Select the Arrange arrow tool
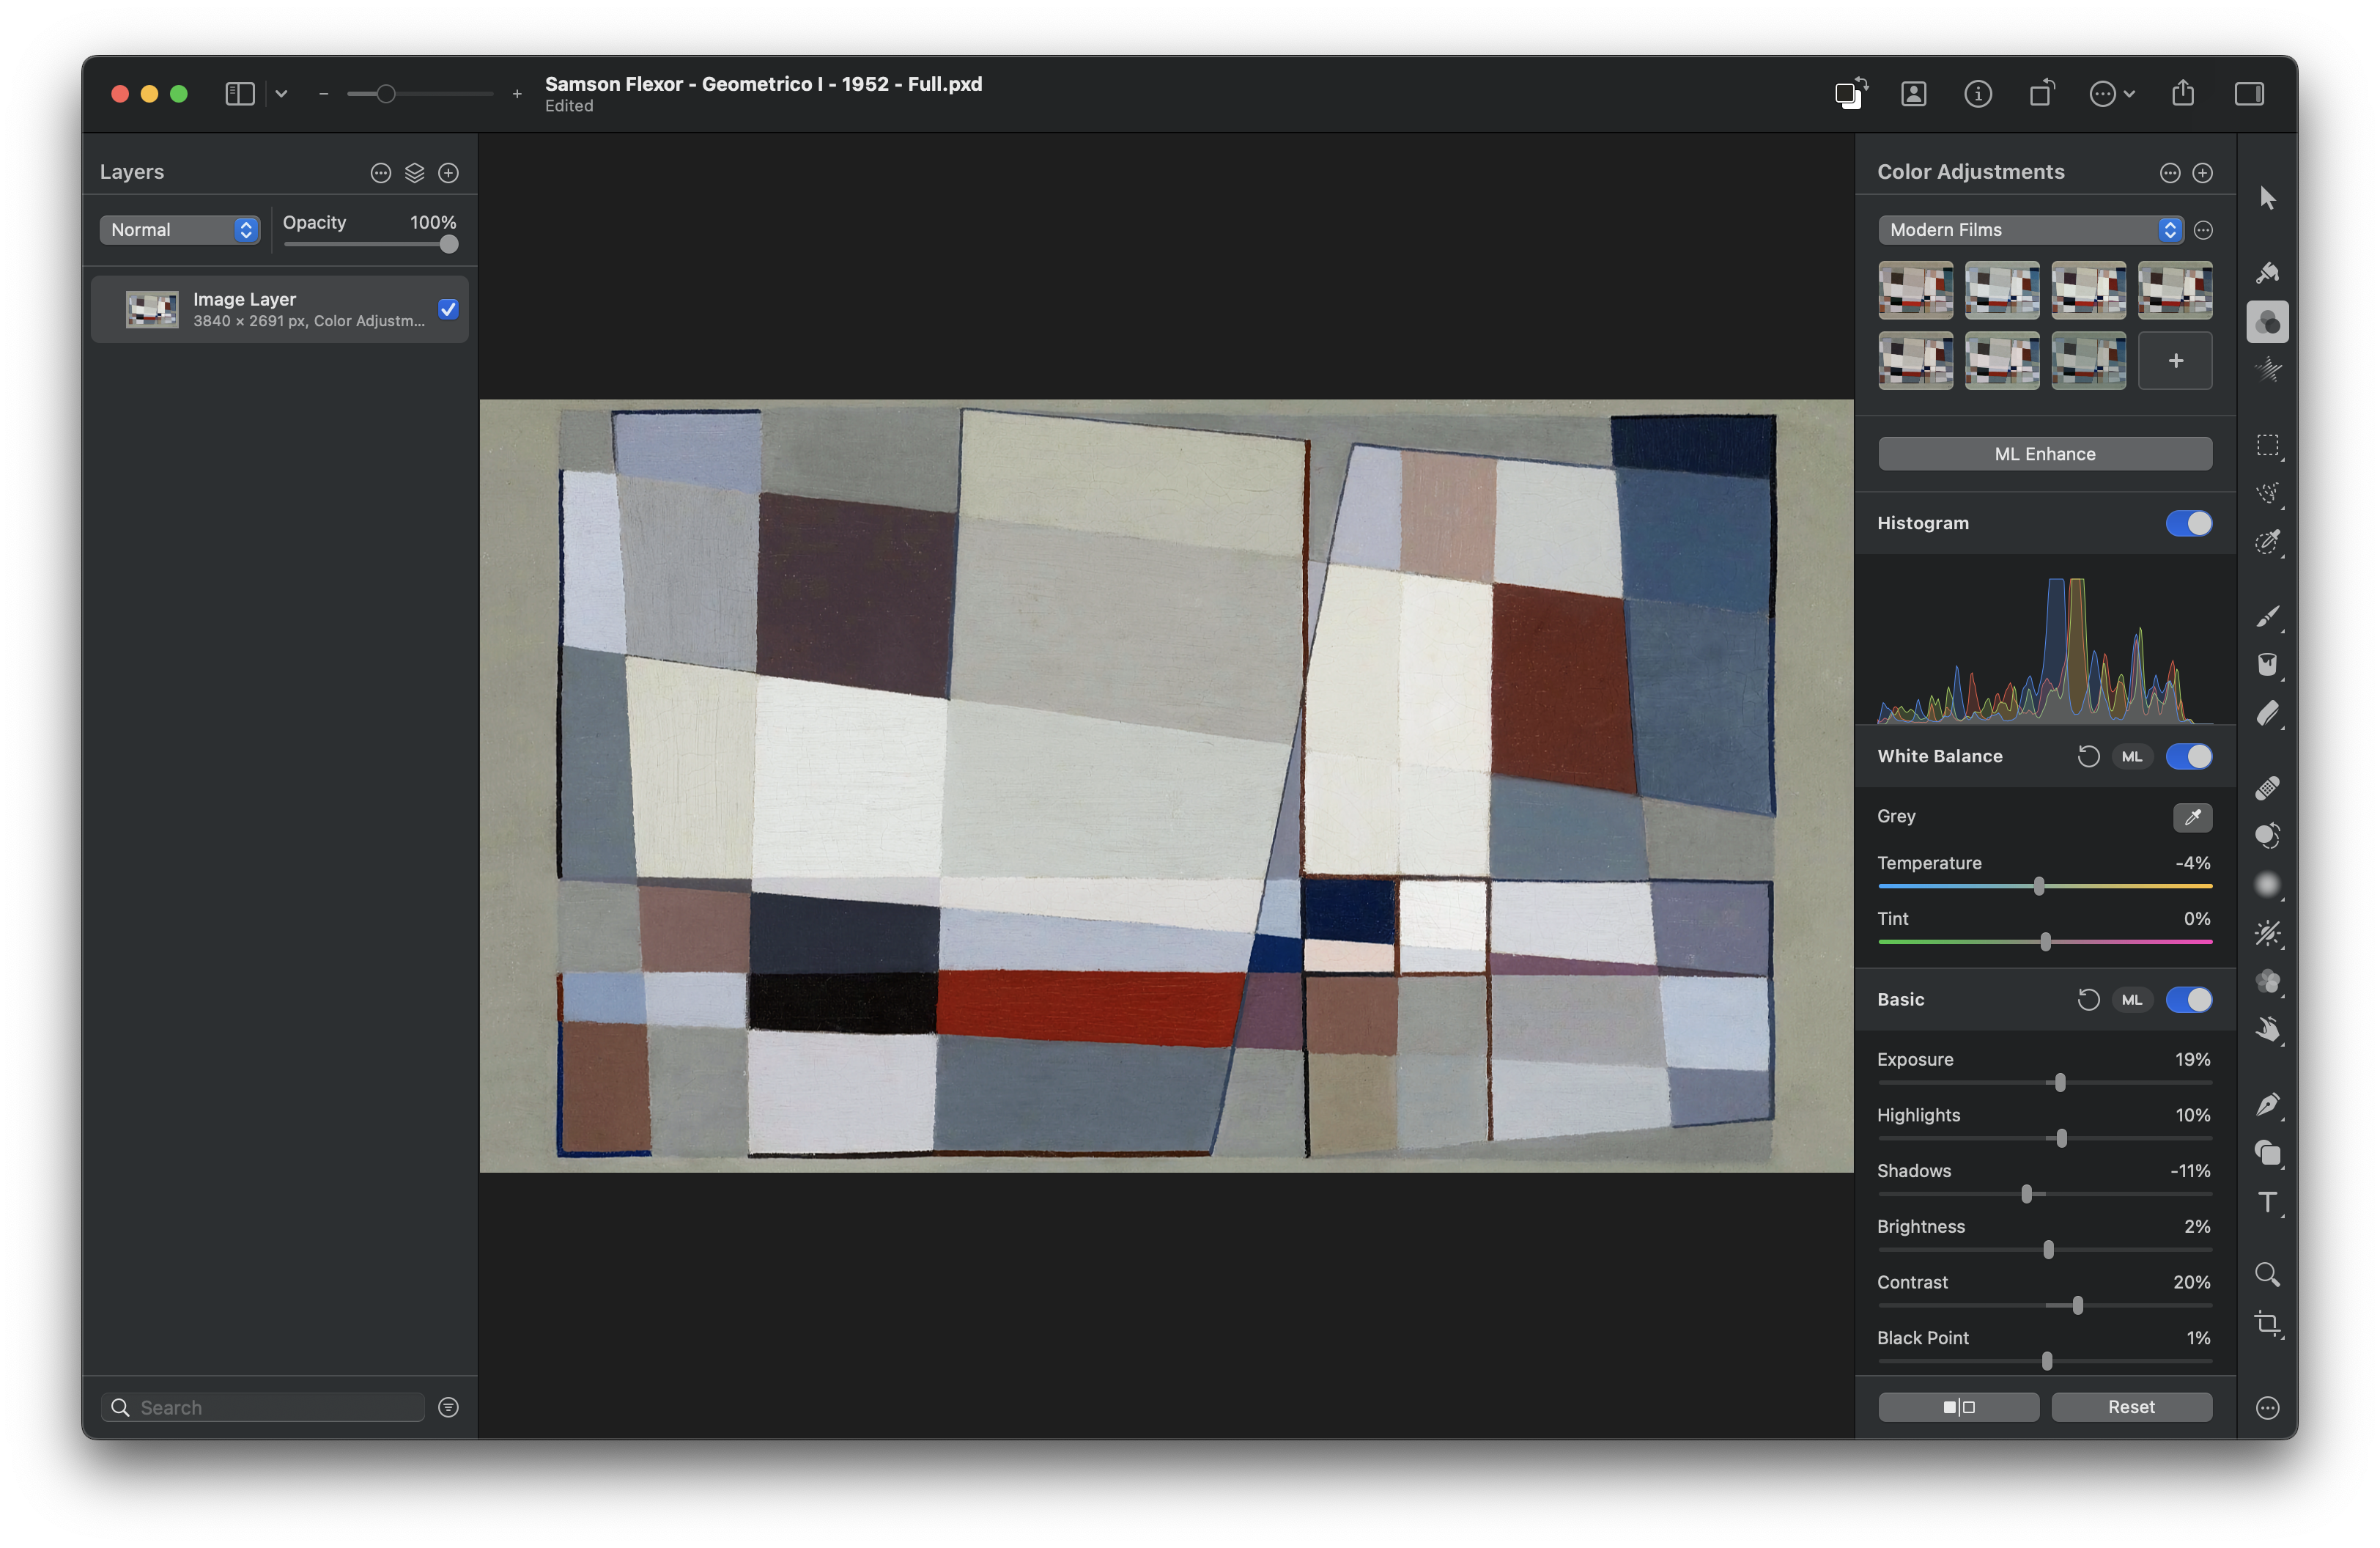Viewport: 2380px width, 1548px height. point(2267,198)
